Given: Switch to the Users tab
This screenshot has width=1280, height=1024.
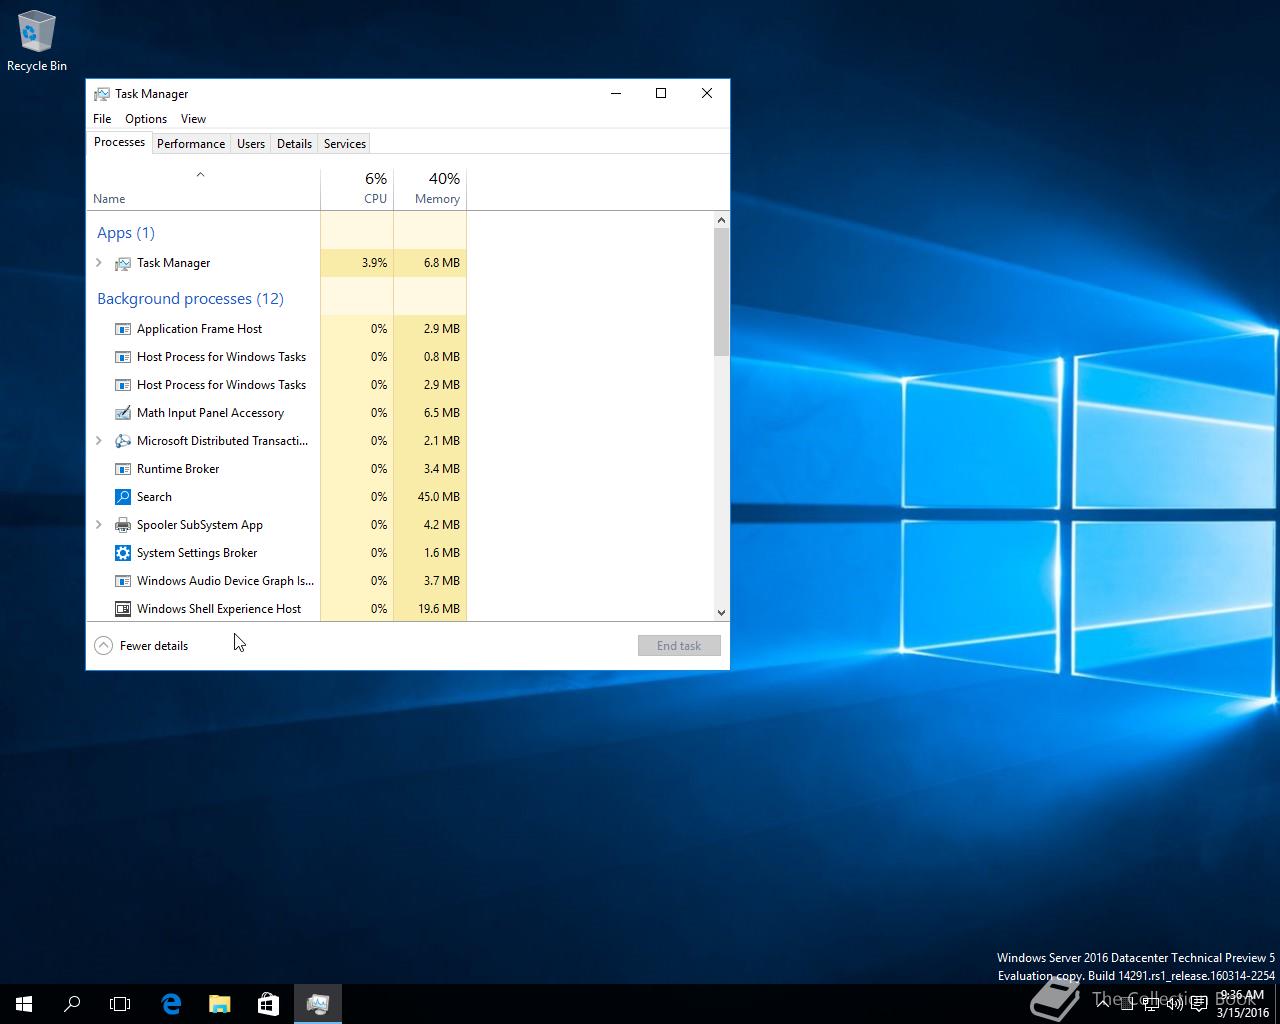Looking at the screenshot, I should coord(251,144).
